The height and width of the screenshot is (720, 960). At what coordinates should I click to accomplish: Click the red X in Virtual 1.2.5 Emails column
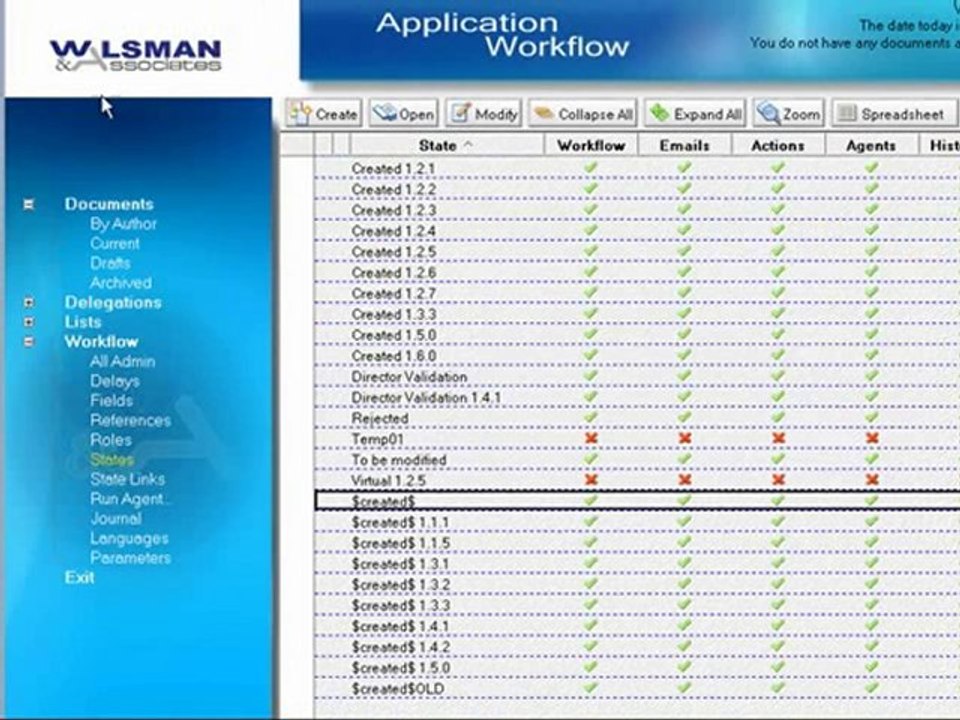[684, 480]
